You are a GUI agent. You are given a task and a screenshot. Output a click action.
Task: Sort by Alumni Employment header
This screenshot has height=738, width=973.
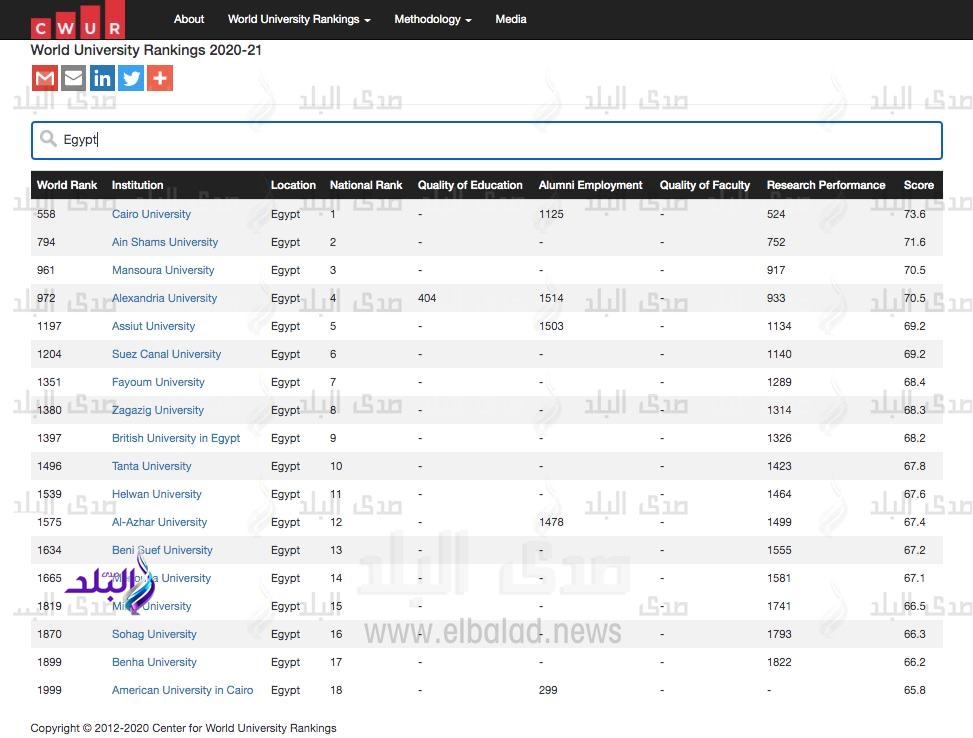point(590,185)
